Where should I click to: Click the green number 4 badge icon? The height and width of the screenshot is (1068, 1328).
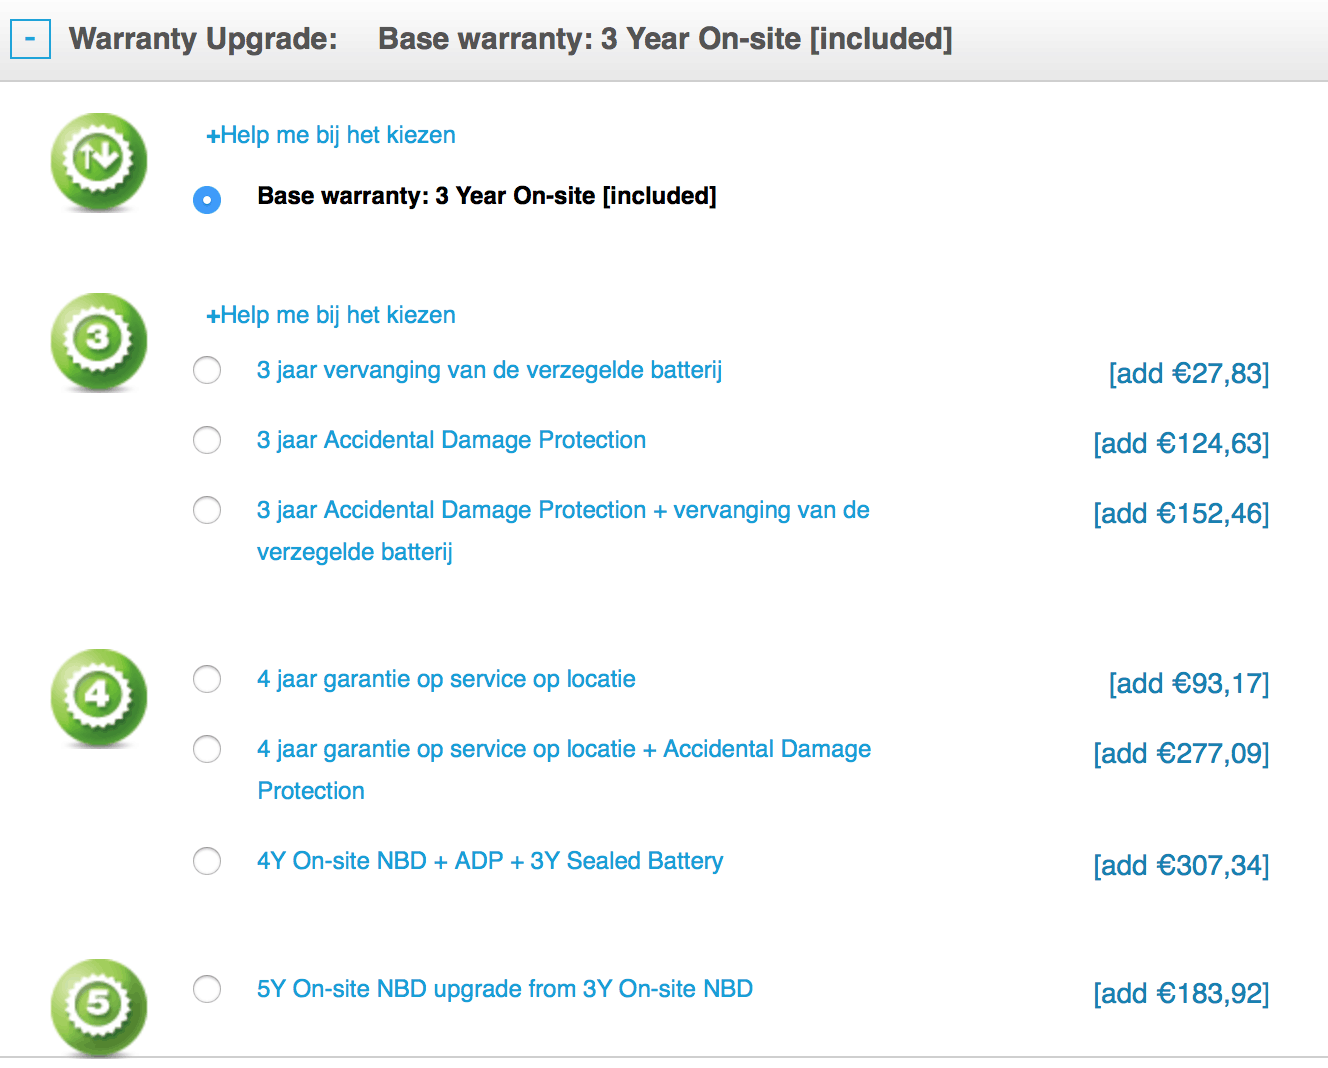pyautogui.click(x=98, y=696)
